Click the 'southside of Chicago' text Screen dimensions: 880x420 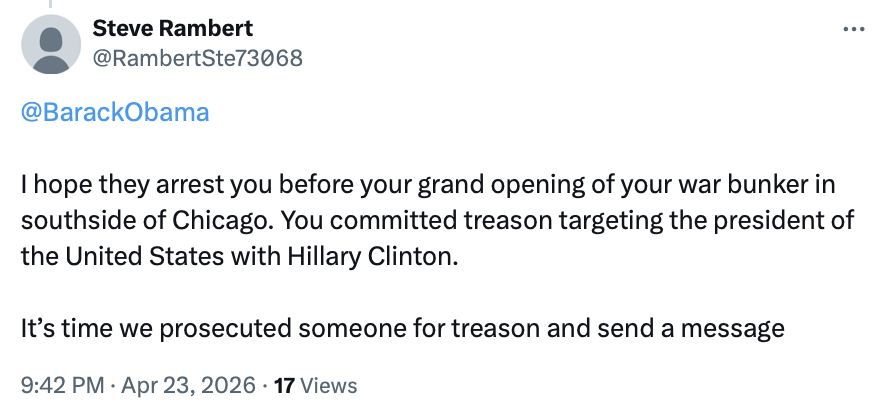coord(116,220)
